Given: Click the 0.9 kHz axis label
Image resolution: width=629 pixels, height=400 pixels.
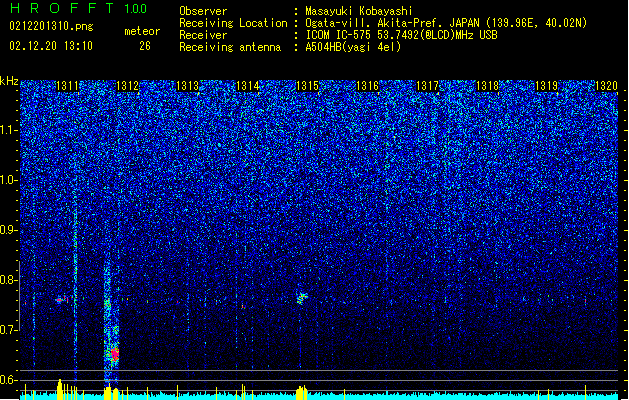Looking at the screenshot, I should (8, 230).
